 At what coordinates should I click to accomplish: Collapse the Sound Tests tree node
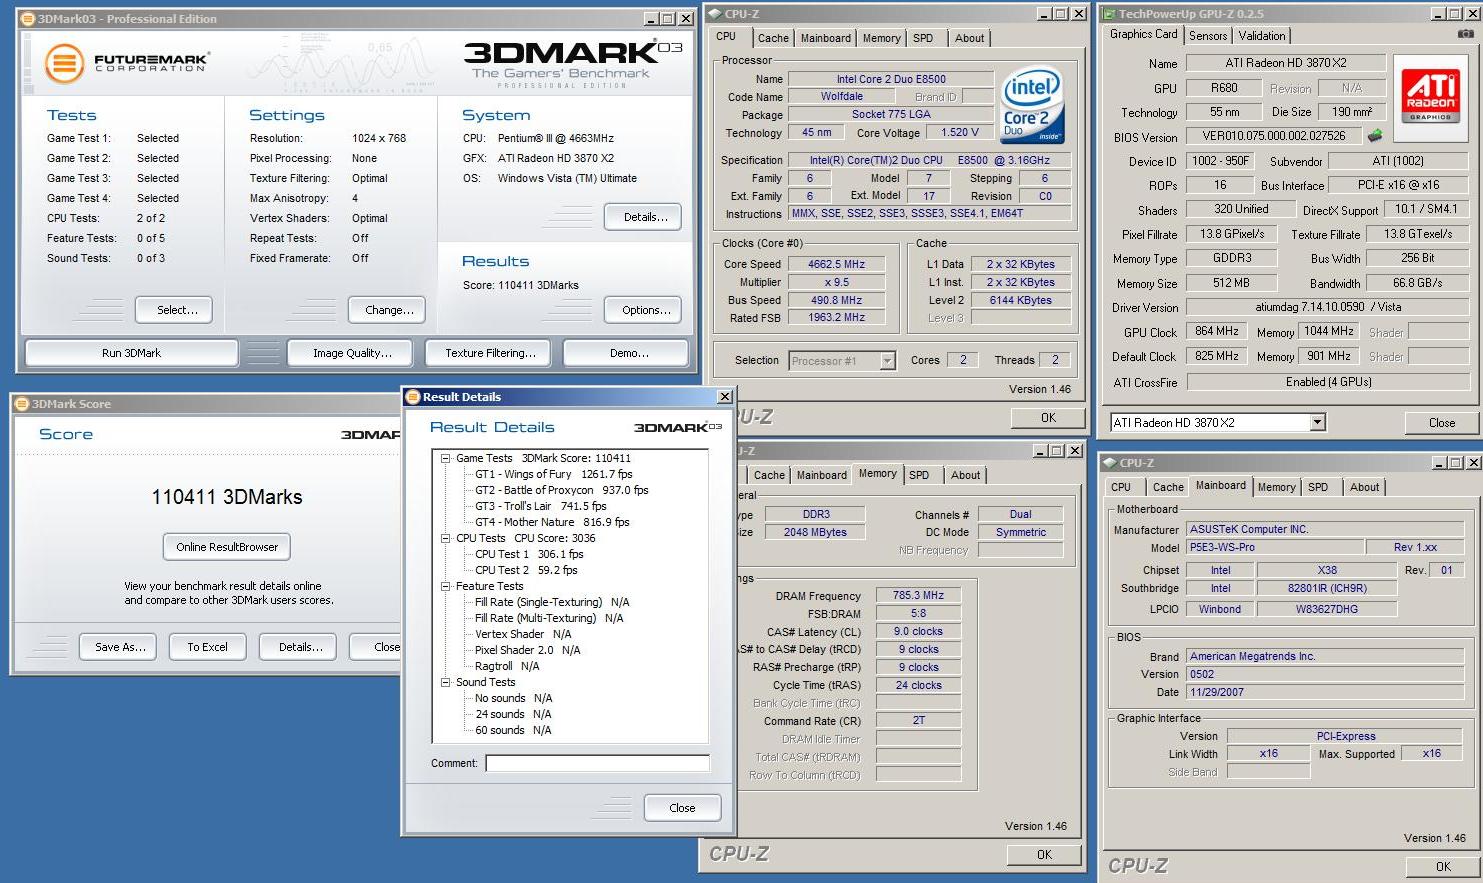(x=446, y=682)
